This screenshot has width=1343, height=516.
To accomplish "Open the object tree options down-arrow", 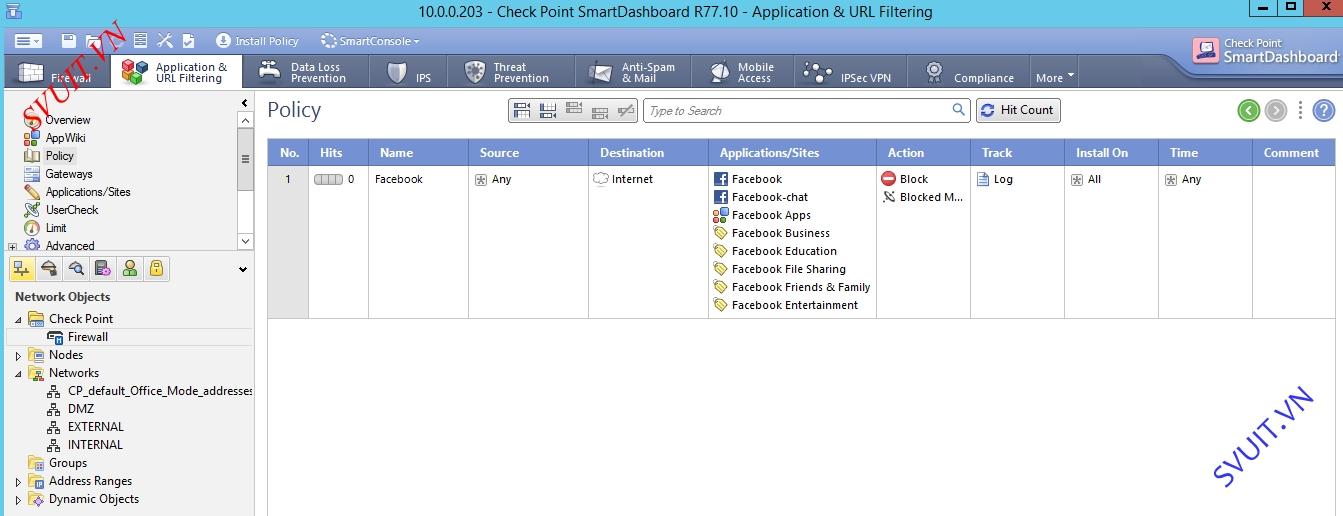I will (243, 269).
